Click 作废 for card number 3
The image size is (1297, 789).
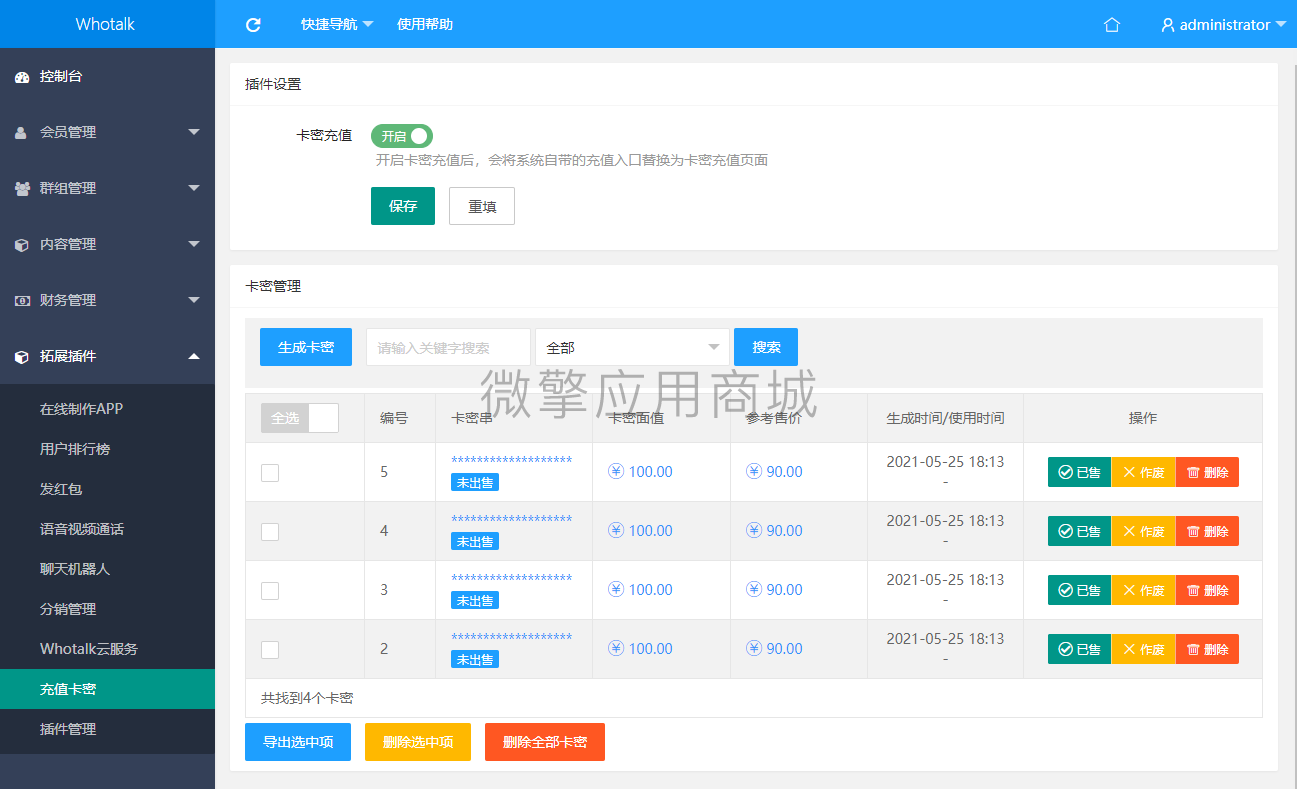(x=1143, y=590)
